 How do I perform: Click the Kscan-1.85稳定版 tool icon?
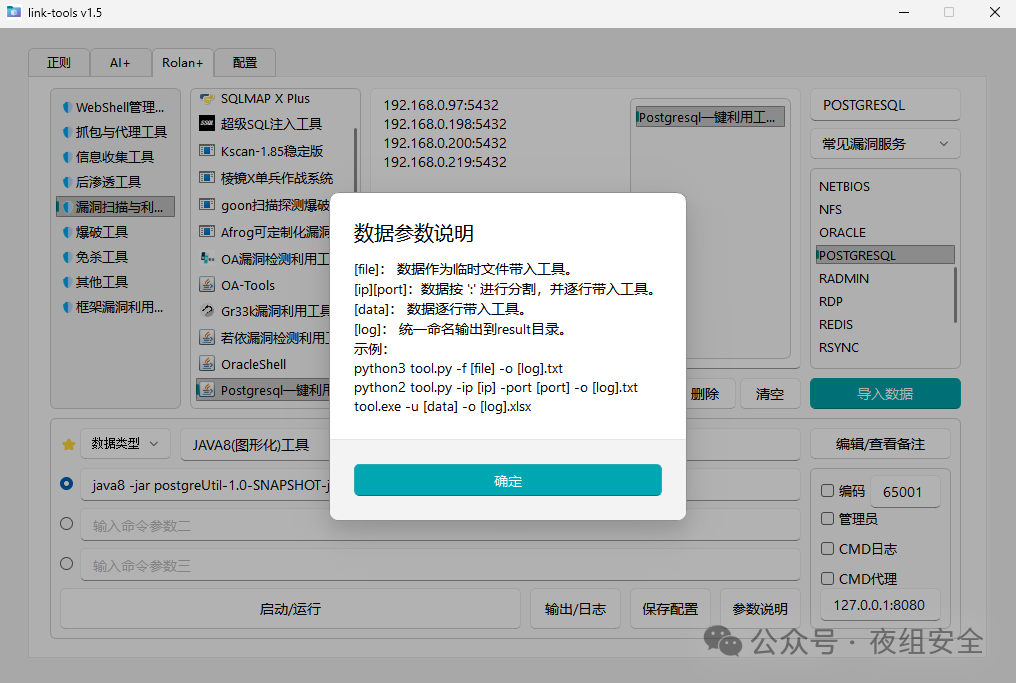207,151
